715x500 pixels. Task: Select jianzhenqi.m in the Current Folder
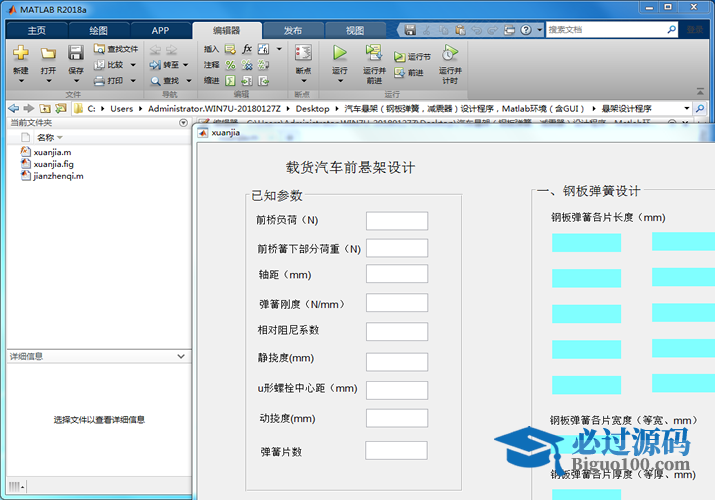[x=58, y=176]
